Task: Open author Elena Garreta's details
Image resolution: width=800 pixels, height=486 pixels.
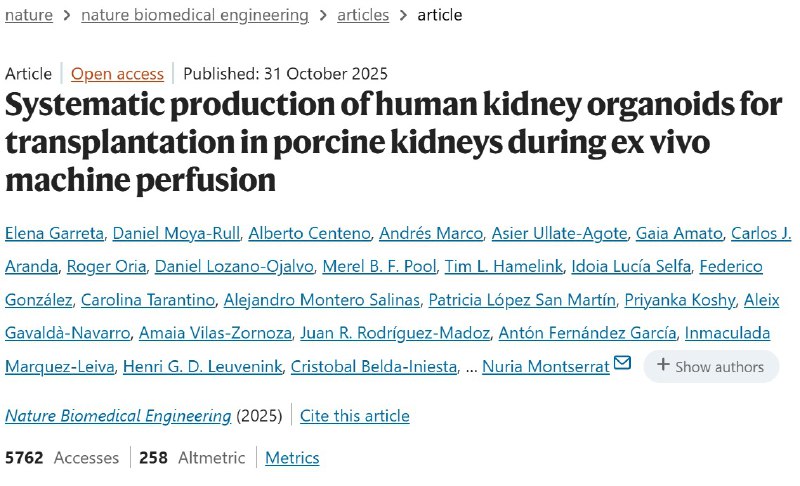Action: coord(51,234)
